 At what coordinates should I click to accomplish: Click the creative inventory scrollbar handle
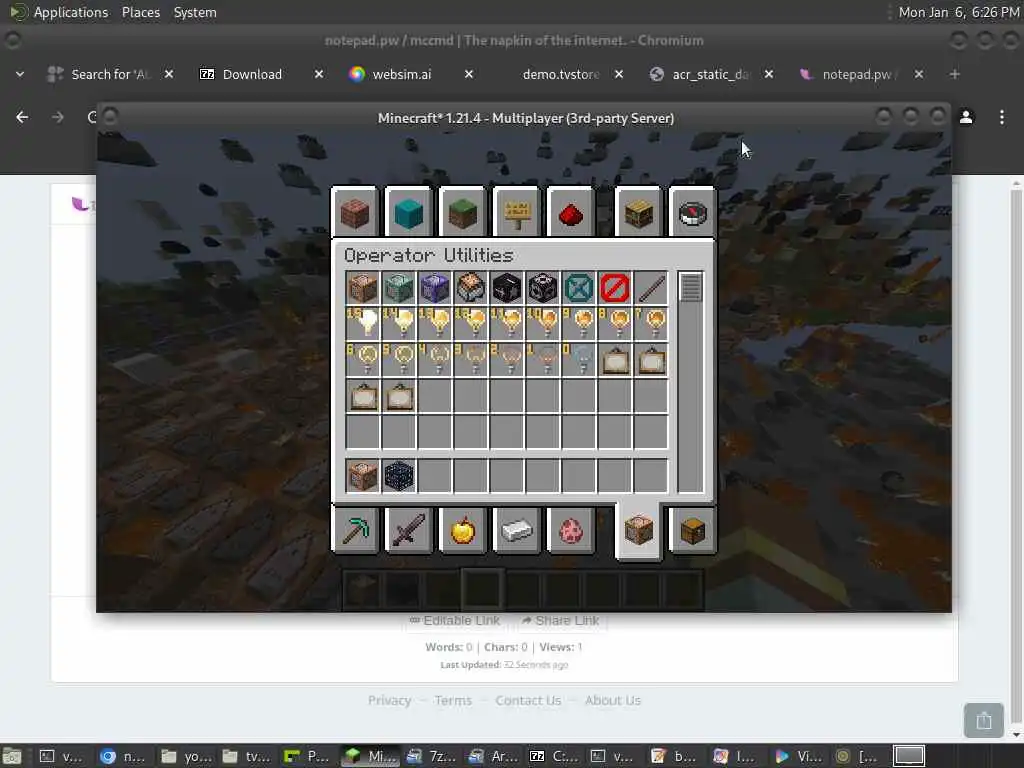coord(691,287)
